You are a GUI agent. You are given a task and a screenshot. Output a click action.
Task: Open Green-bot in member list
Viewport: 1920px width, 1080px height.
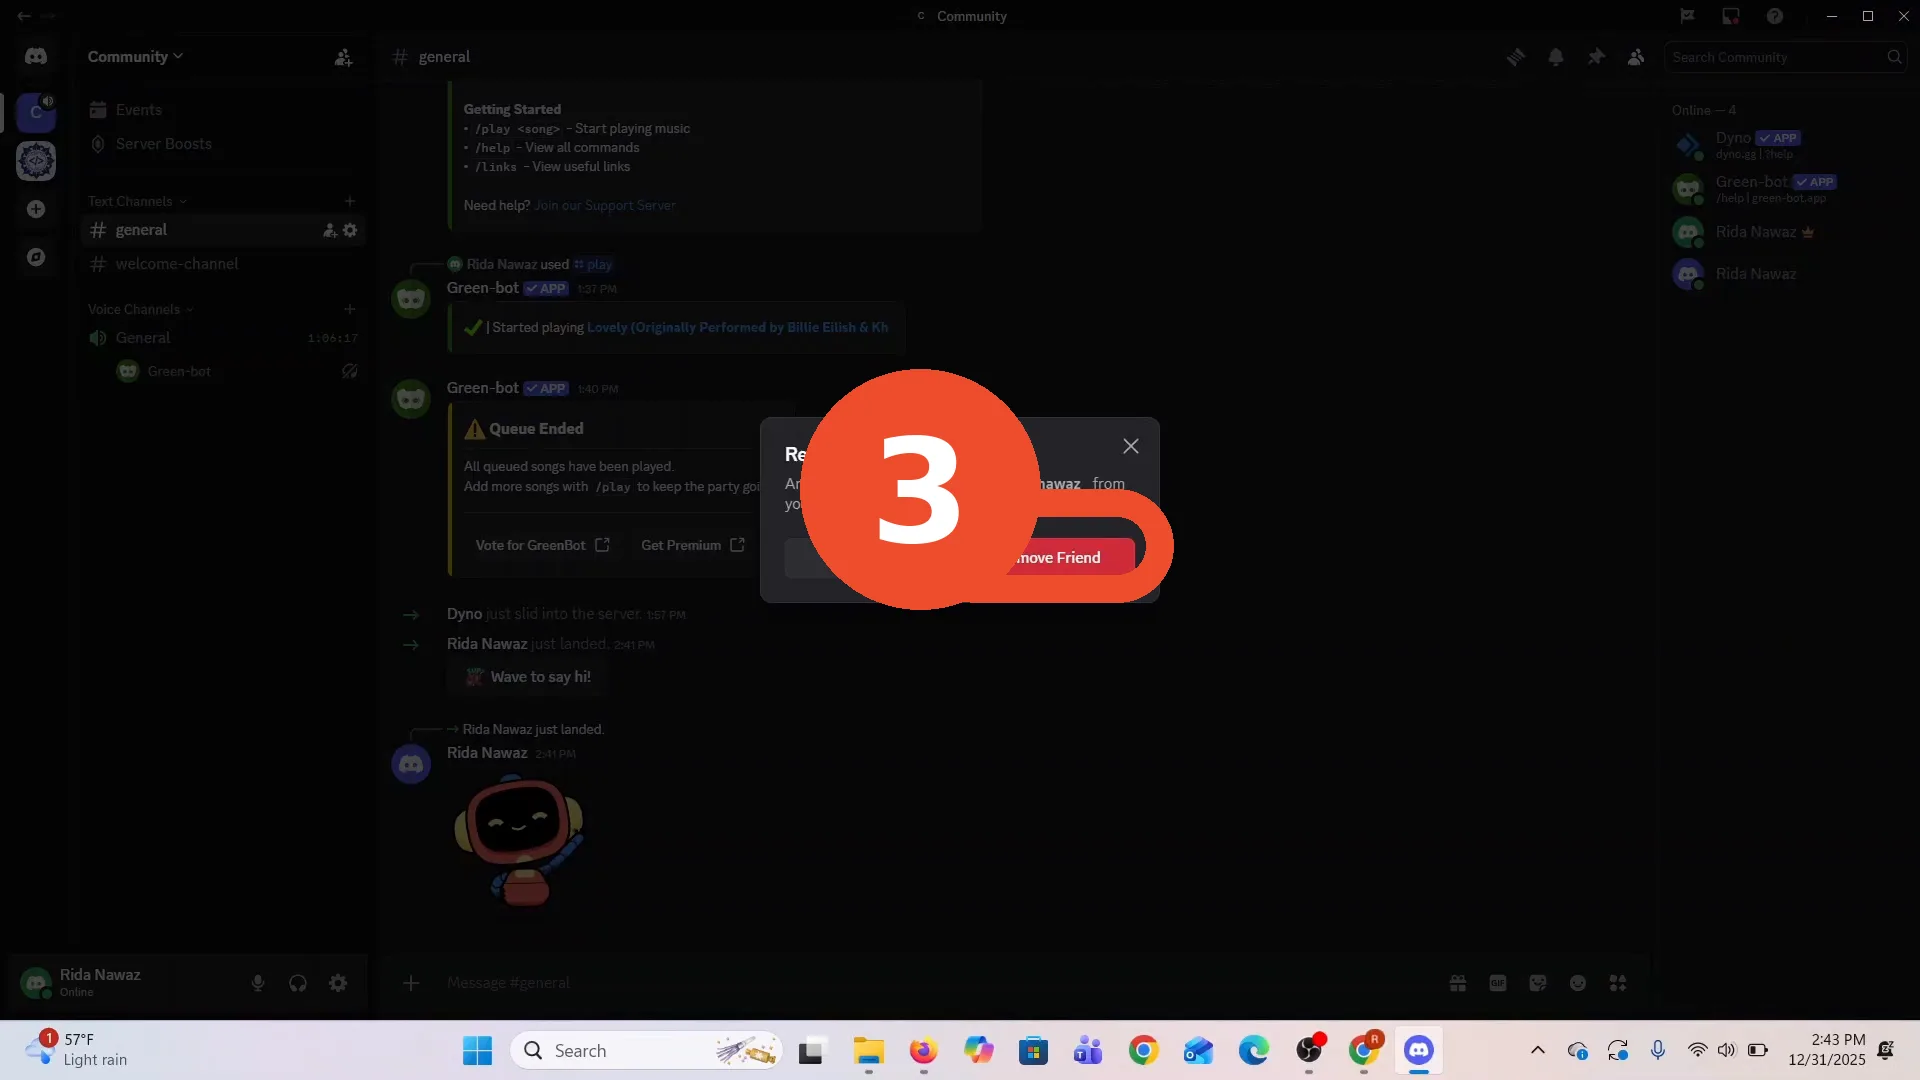tap(1786, 188)
